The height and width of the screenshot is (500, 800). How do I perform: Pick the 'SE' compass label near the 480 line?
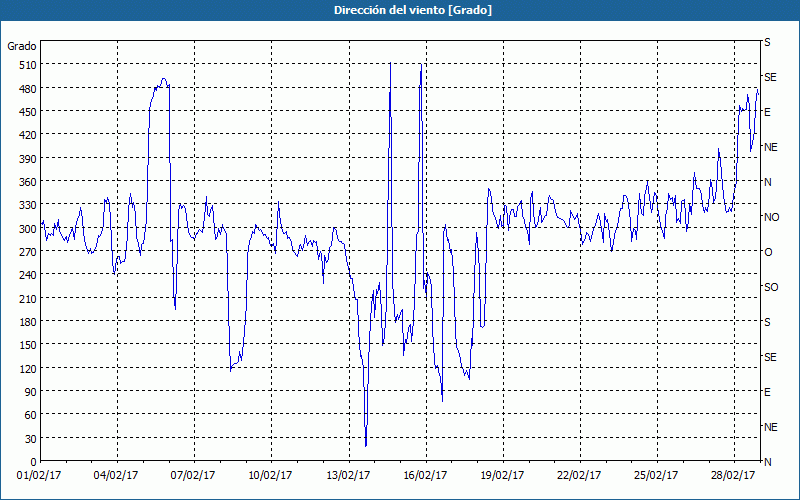tap(770, 77)
